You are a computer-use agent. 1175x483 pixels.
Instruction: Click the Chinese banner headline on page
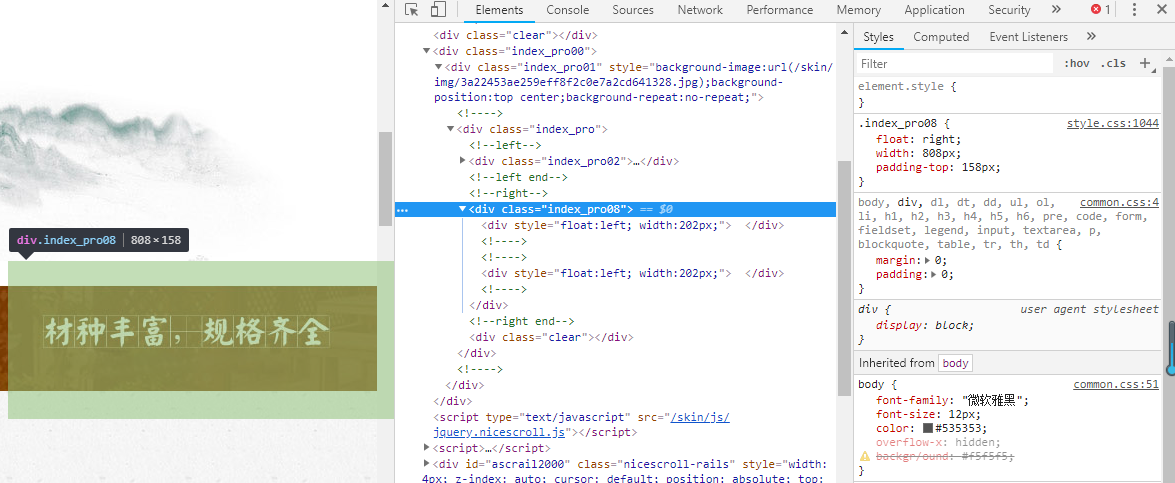coord(187,331)
